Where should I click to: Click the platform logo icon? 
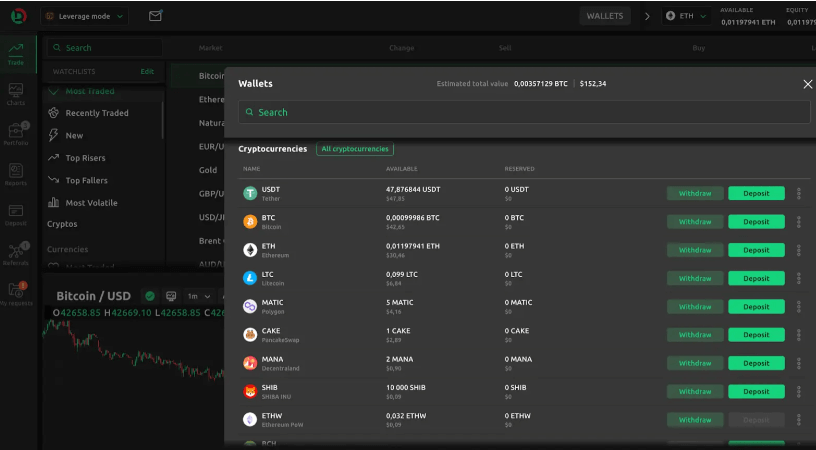pos(19,16)
